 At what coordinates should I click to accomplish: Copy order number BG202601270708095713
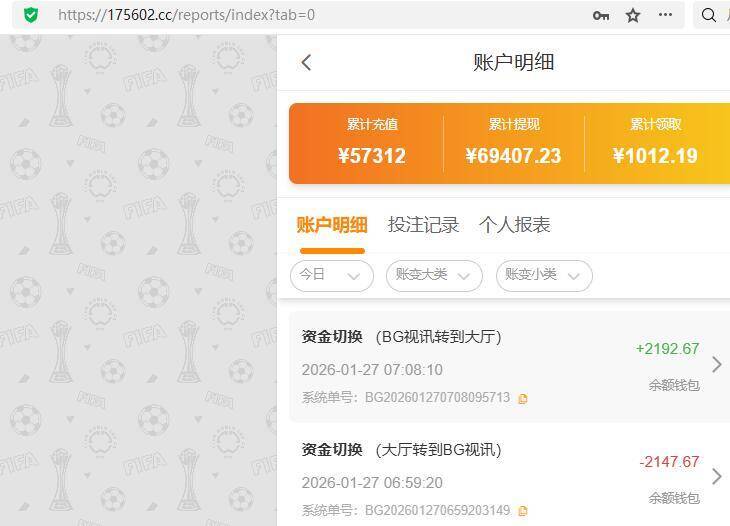[x=523, y=399]
